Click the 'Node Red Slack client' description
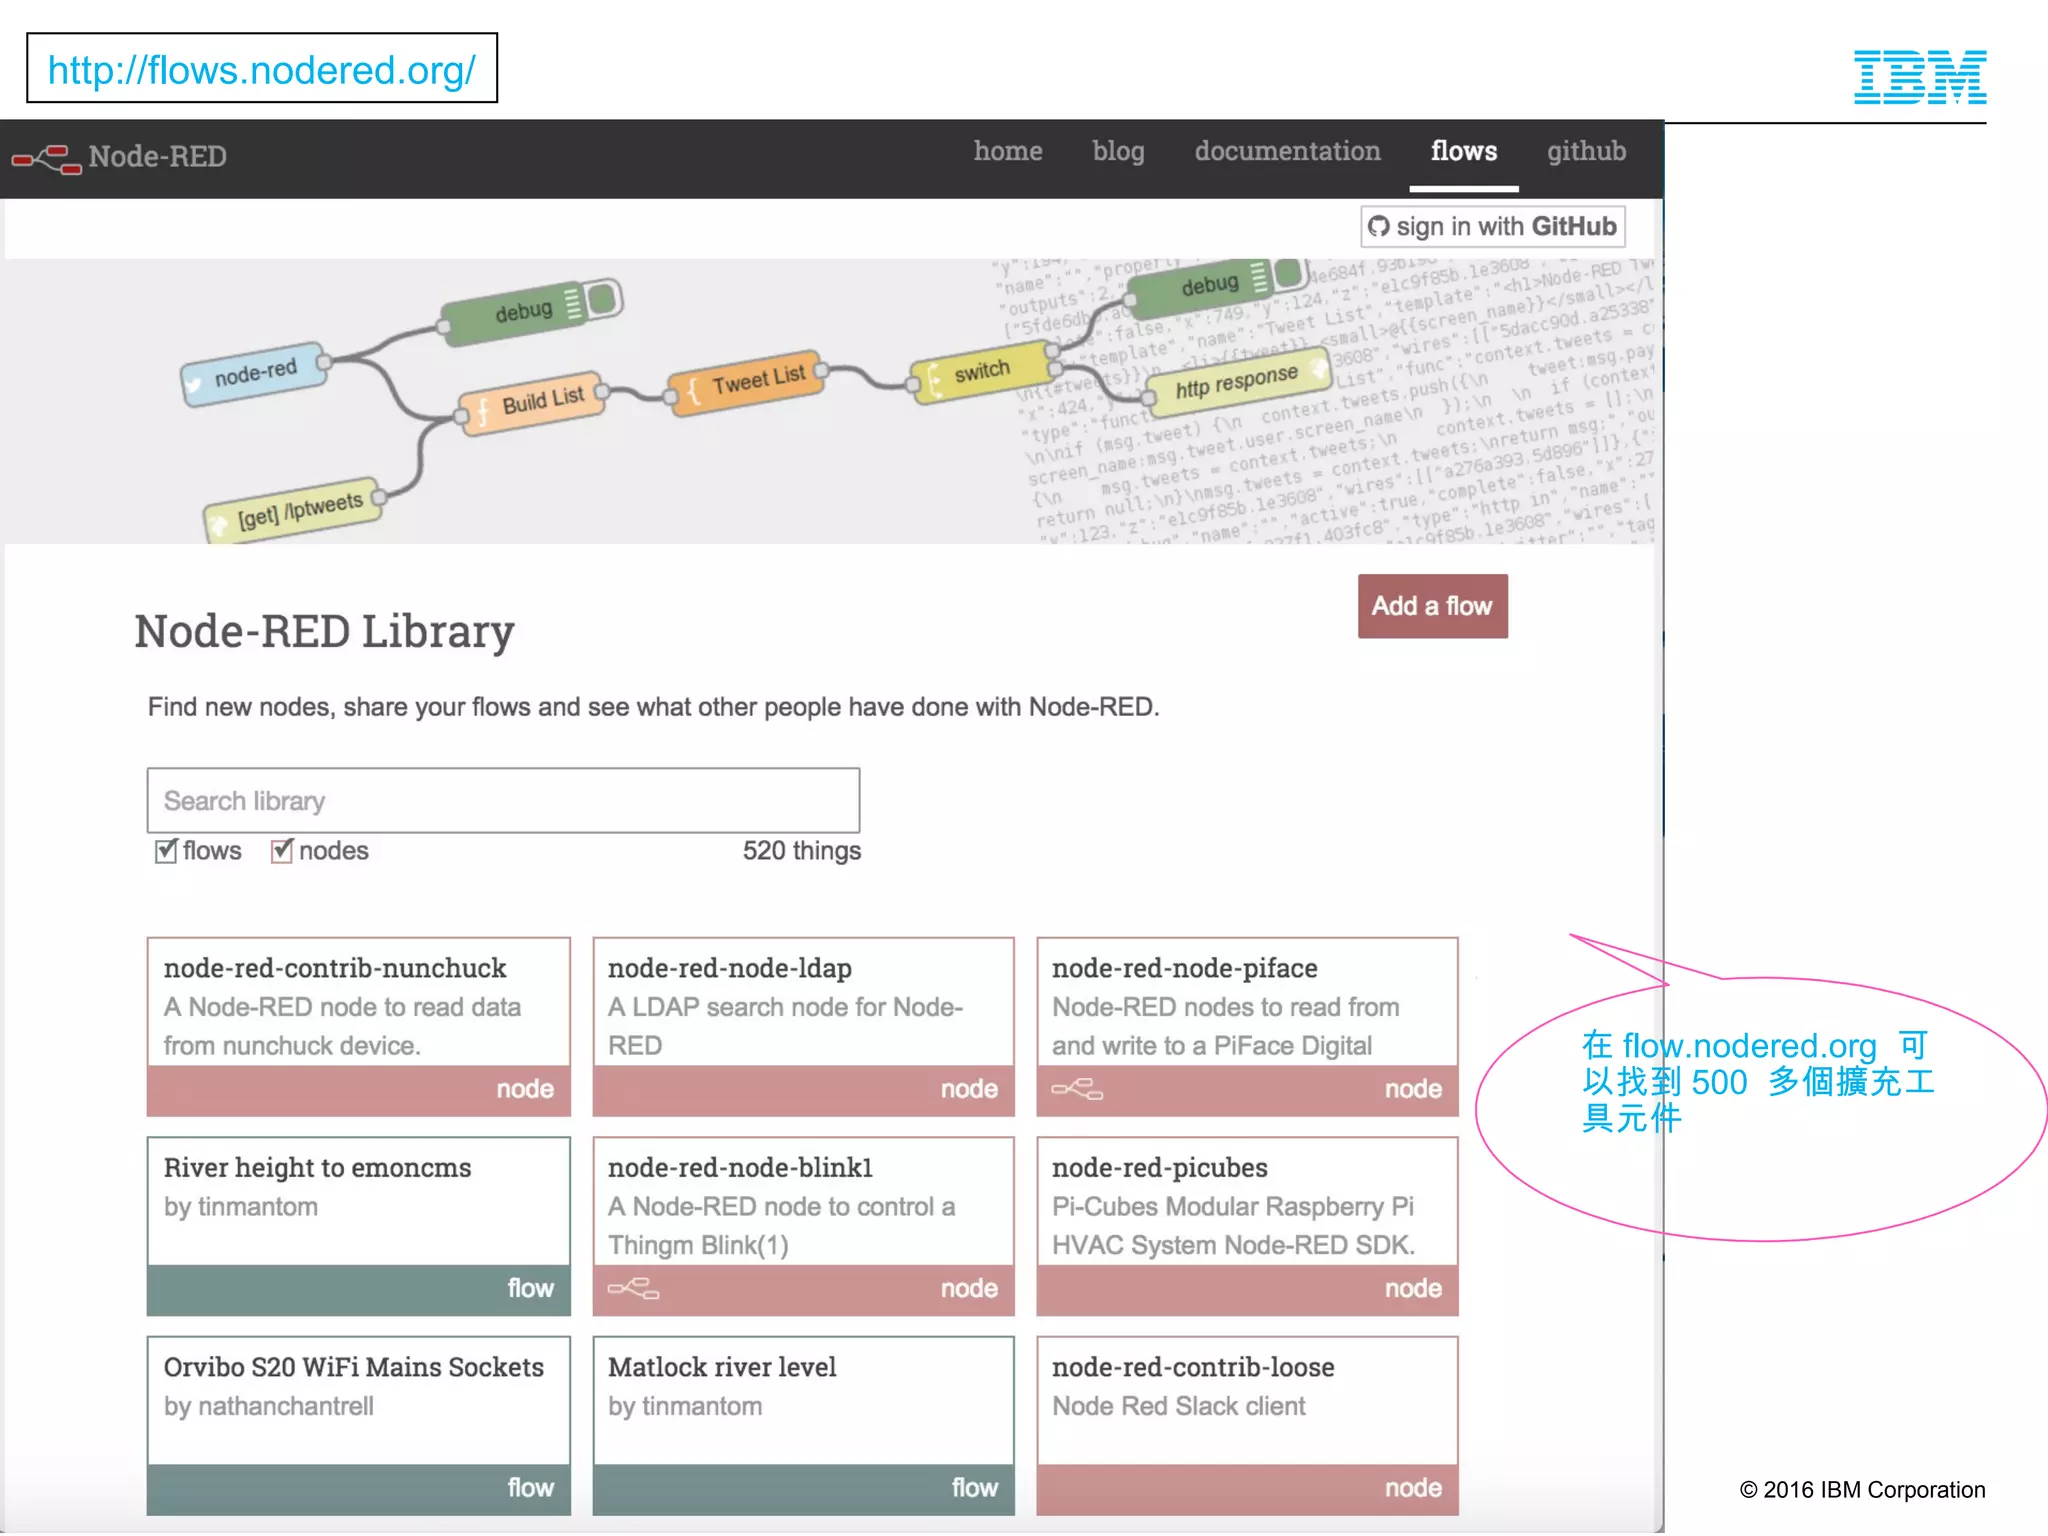The image size is (2048, 1536). pyautogui.click(x=1179, y=1406)
